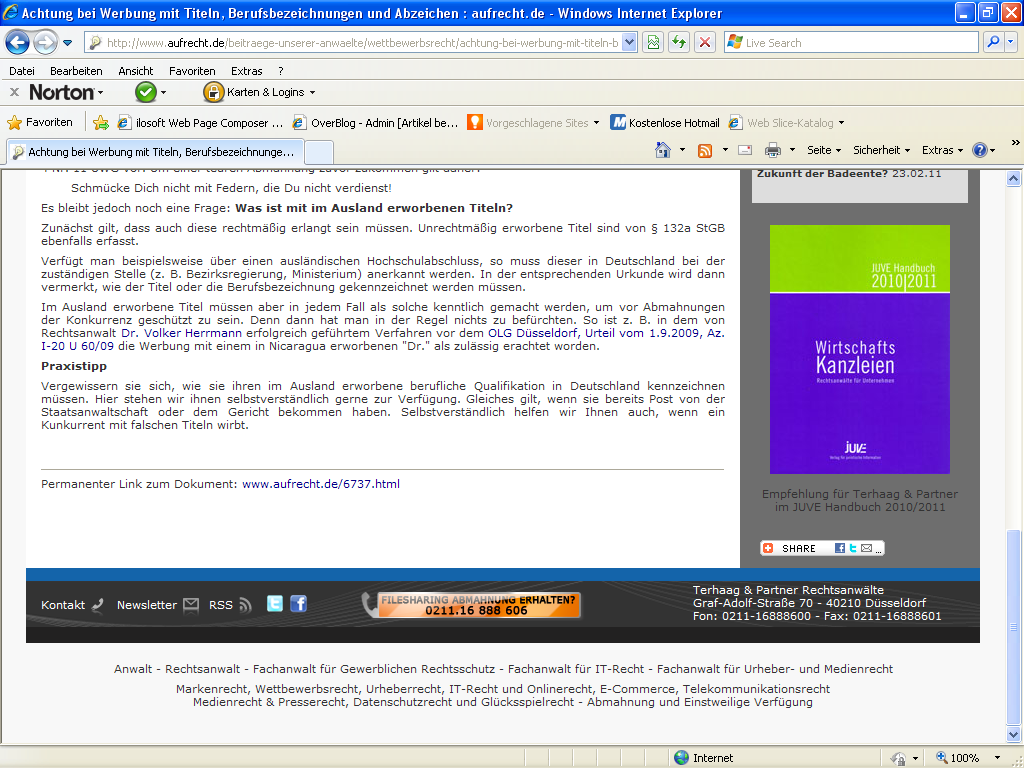Toggle the Compatibility View icon
Screen dimensions: 1024x768
(x=653, y=43)
